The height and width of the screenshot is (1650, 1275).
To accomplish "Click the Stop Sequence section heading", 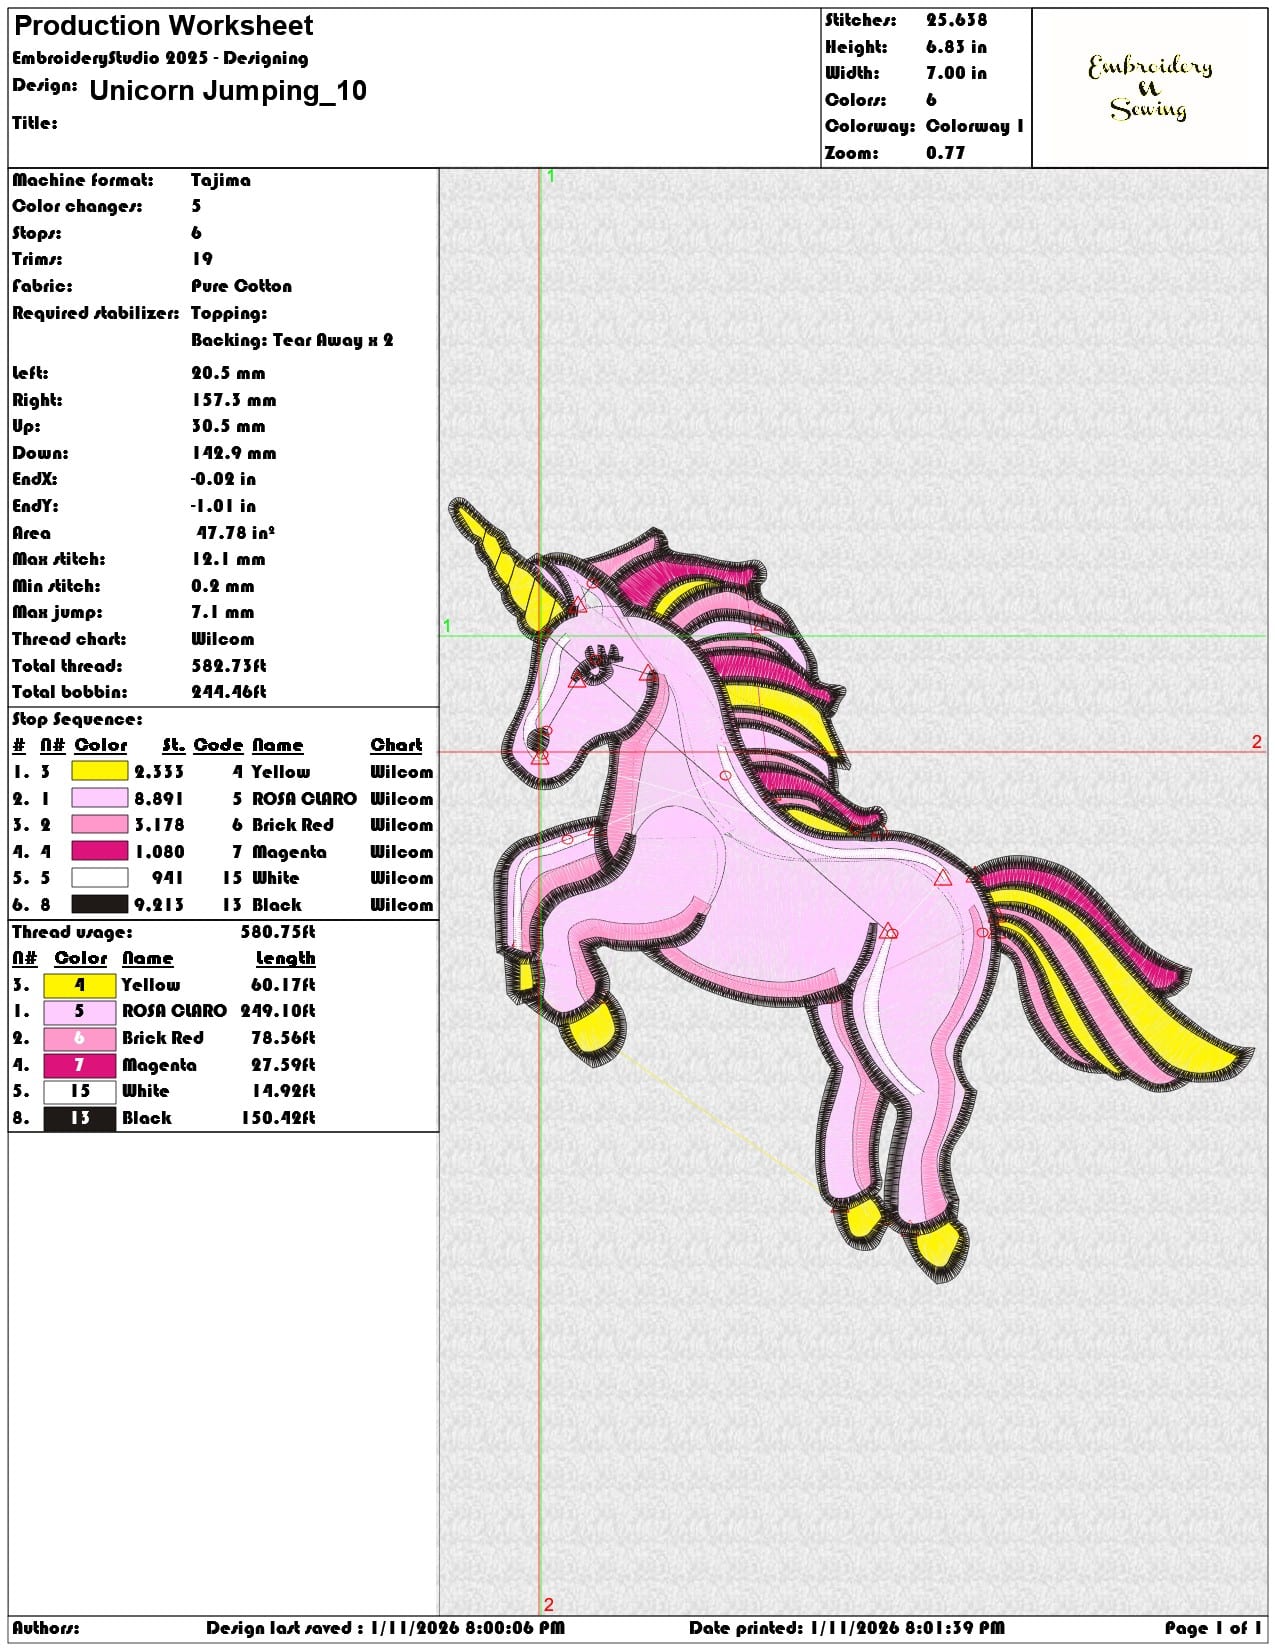I will coord(77,719).
